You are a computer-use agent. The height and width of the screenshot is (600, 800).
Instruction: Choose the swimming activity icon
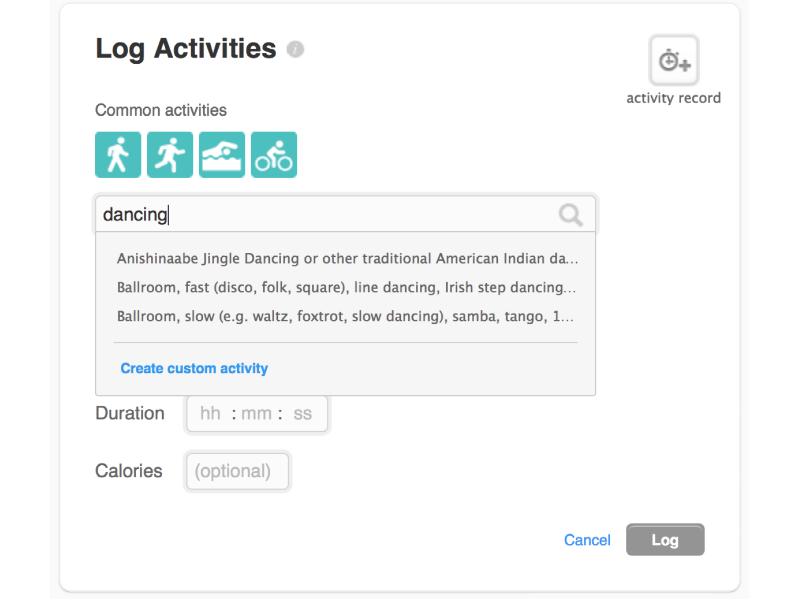[222, 155]
